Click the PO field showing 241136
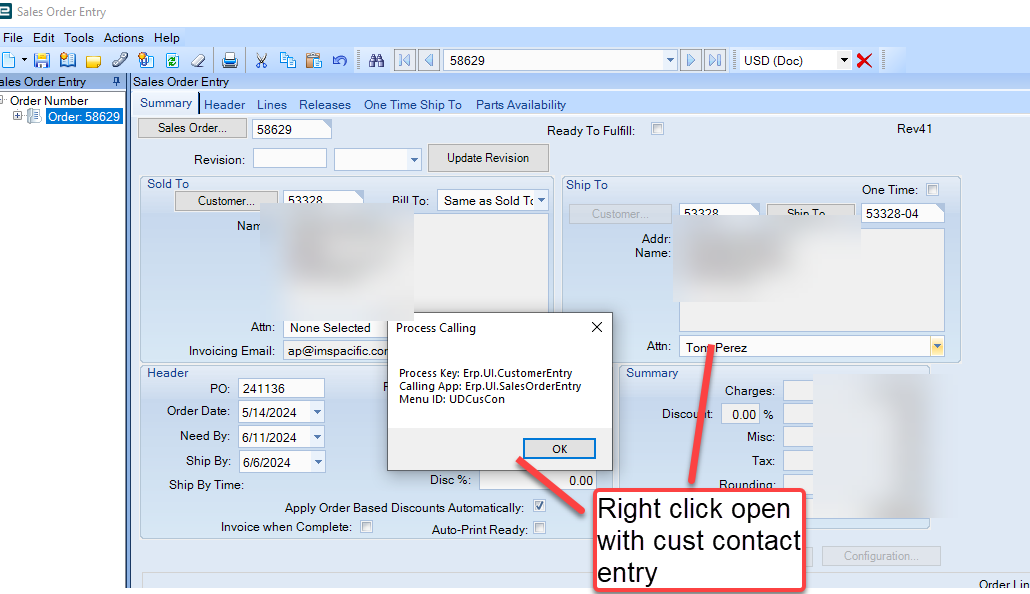Viewport: 1030px width, 594px height. (x=281, y=388)
